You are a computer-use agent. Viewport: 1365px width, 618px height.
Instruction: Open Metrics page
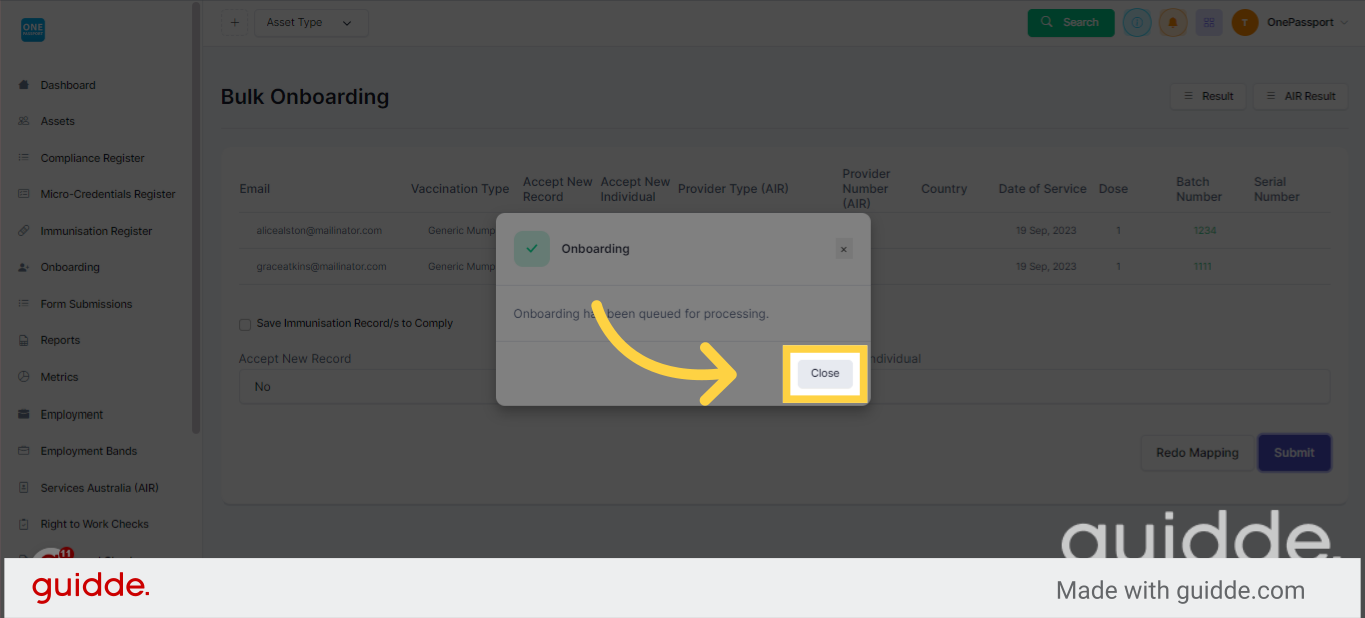coord(59,377)
